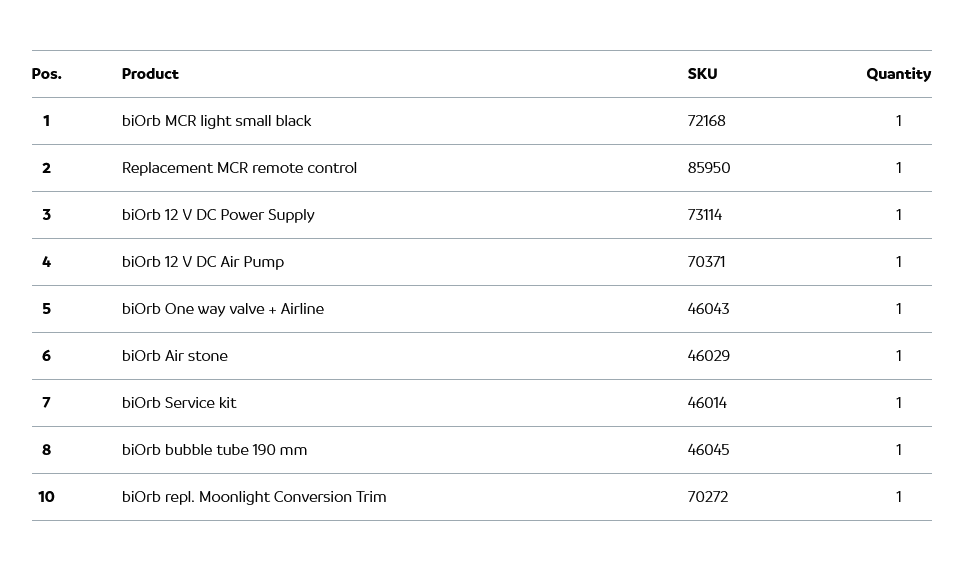Image resolution: width=973 pixels, height=579 pixels.
Task: Select biOrb bubble tube 190 mm
Action: pos(214,450)
